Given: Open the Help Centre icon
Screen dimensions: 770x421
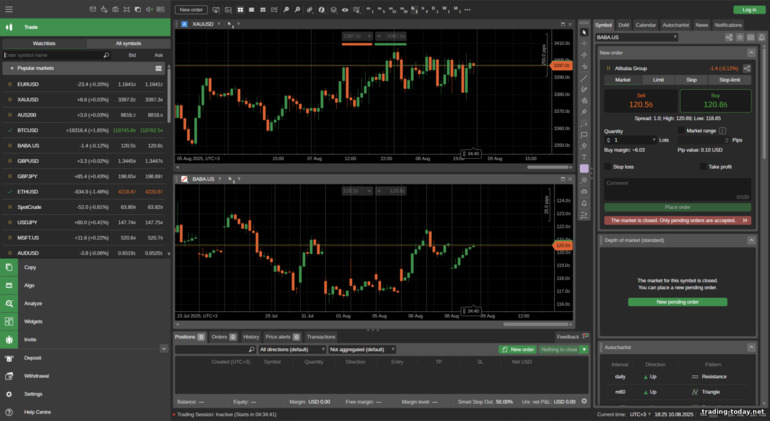Looking at the screenshot, I should pyautogui.click(x=9, y=412).
